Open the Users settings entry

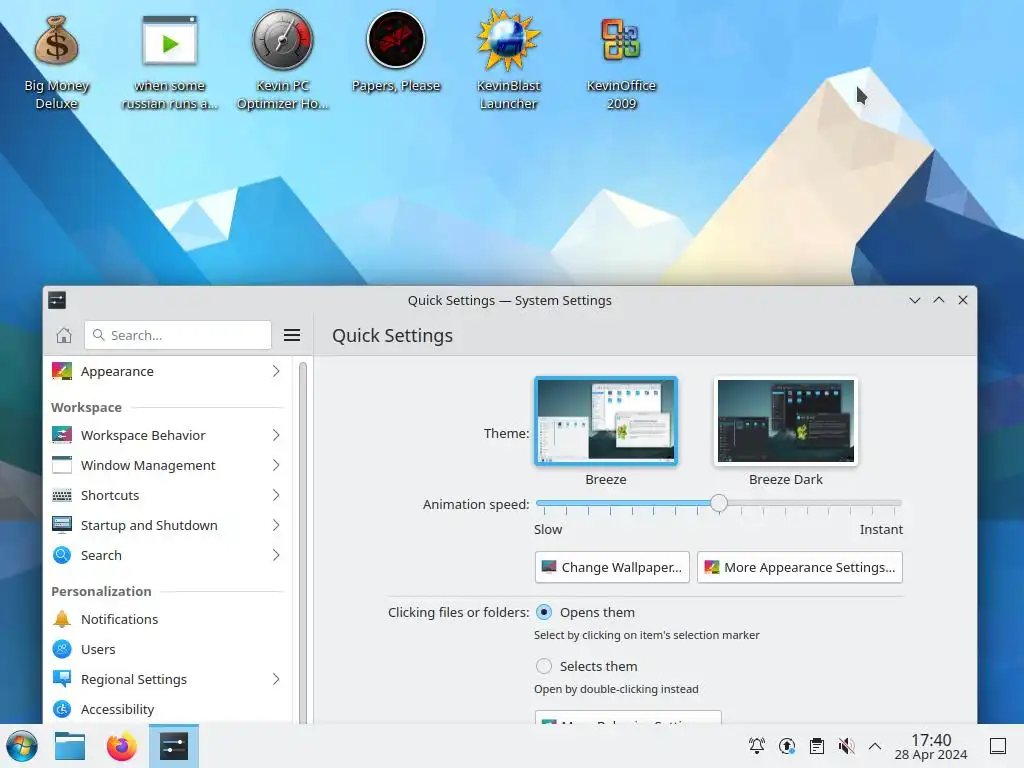(168, 649)
